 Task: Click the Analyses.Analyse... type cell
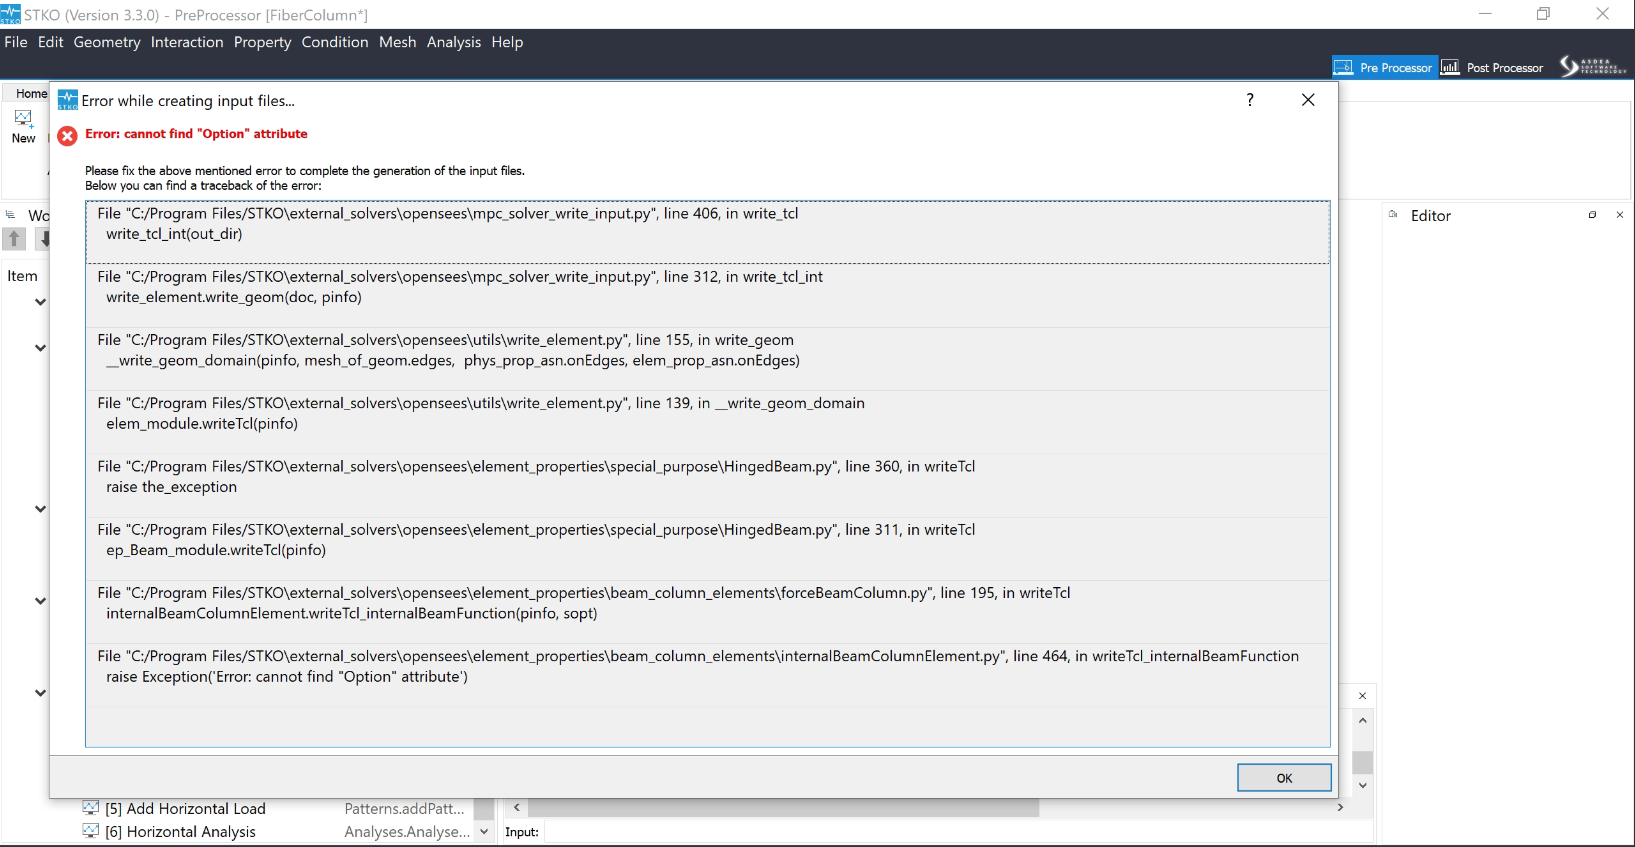(406, 831)
